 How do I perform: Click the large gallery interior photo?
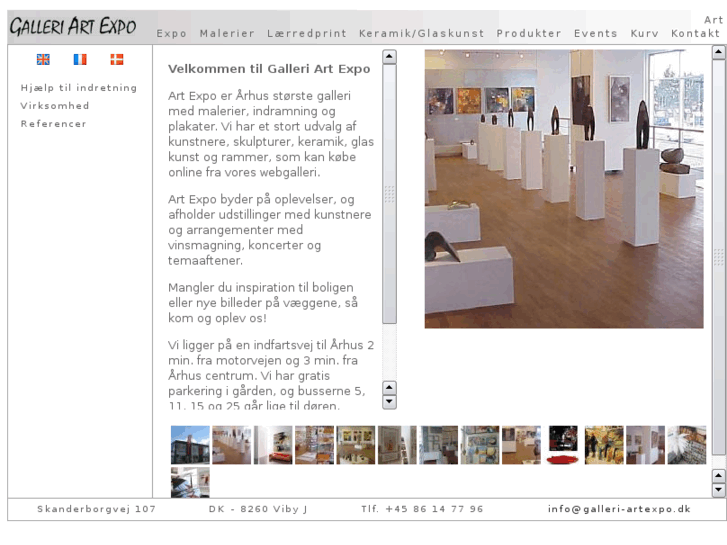pyautogui.click(x=564, y=189)
